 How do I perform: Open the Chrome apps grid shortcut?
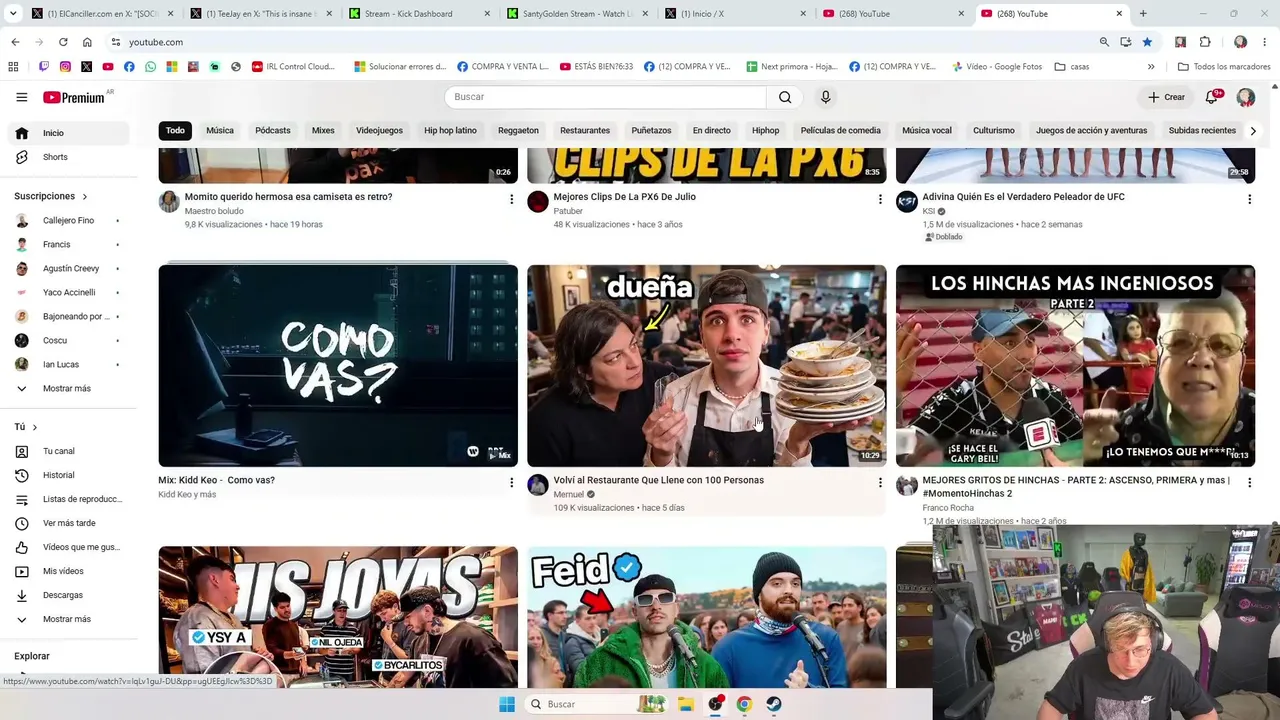(x=13, y=67)
